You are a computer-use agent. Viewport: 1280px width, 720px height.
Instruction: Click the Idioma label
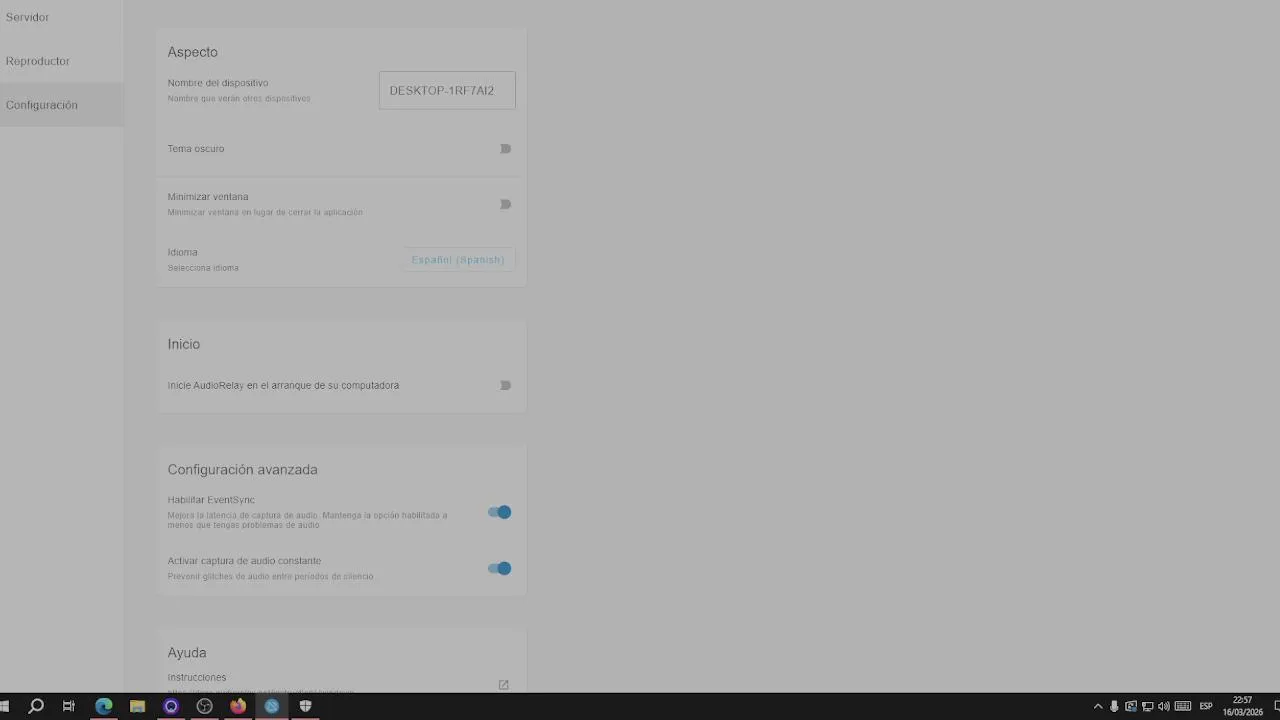pos(182,252)
